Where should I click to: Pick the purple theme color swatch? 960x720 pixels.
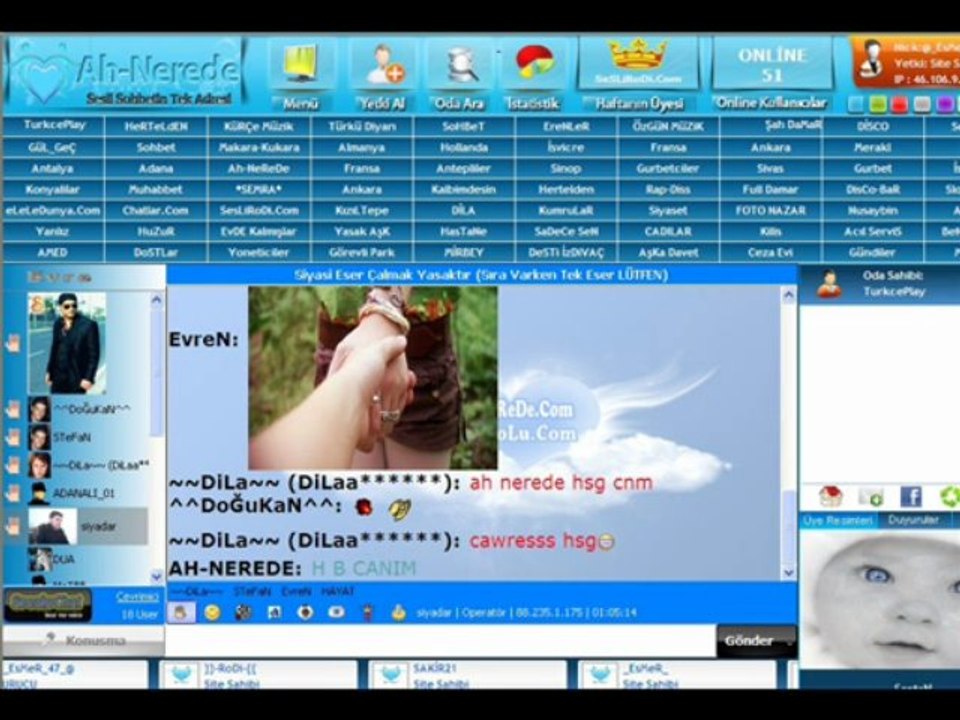[x=945, y=105]
